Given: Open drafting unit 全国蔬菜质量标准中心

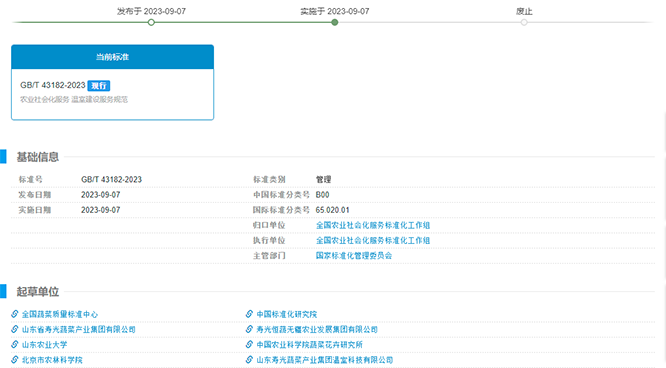Looking at the screenshot, I should (60, 314).
